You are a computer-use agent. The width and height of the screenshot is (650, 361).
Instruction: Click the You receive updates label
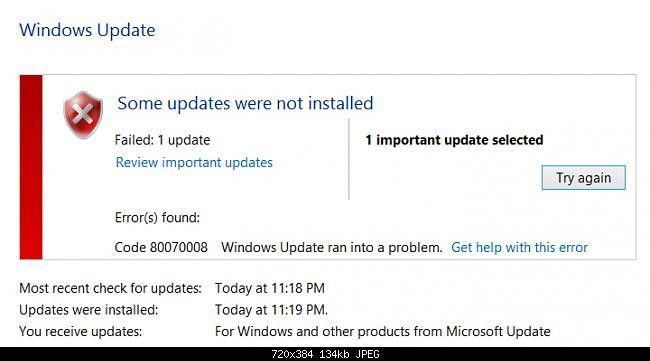[81, 332]
